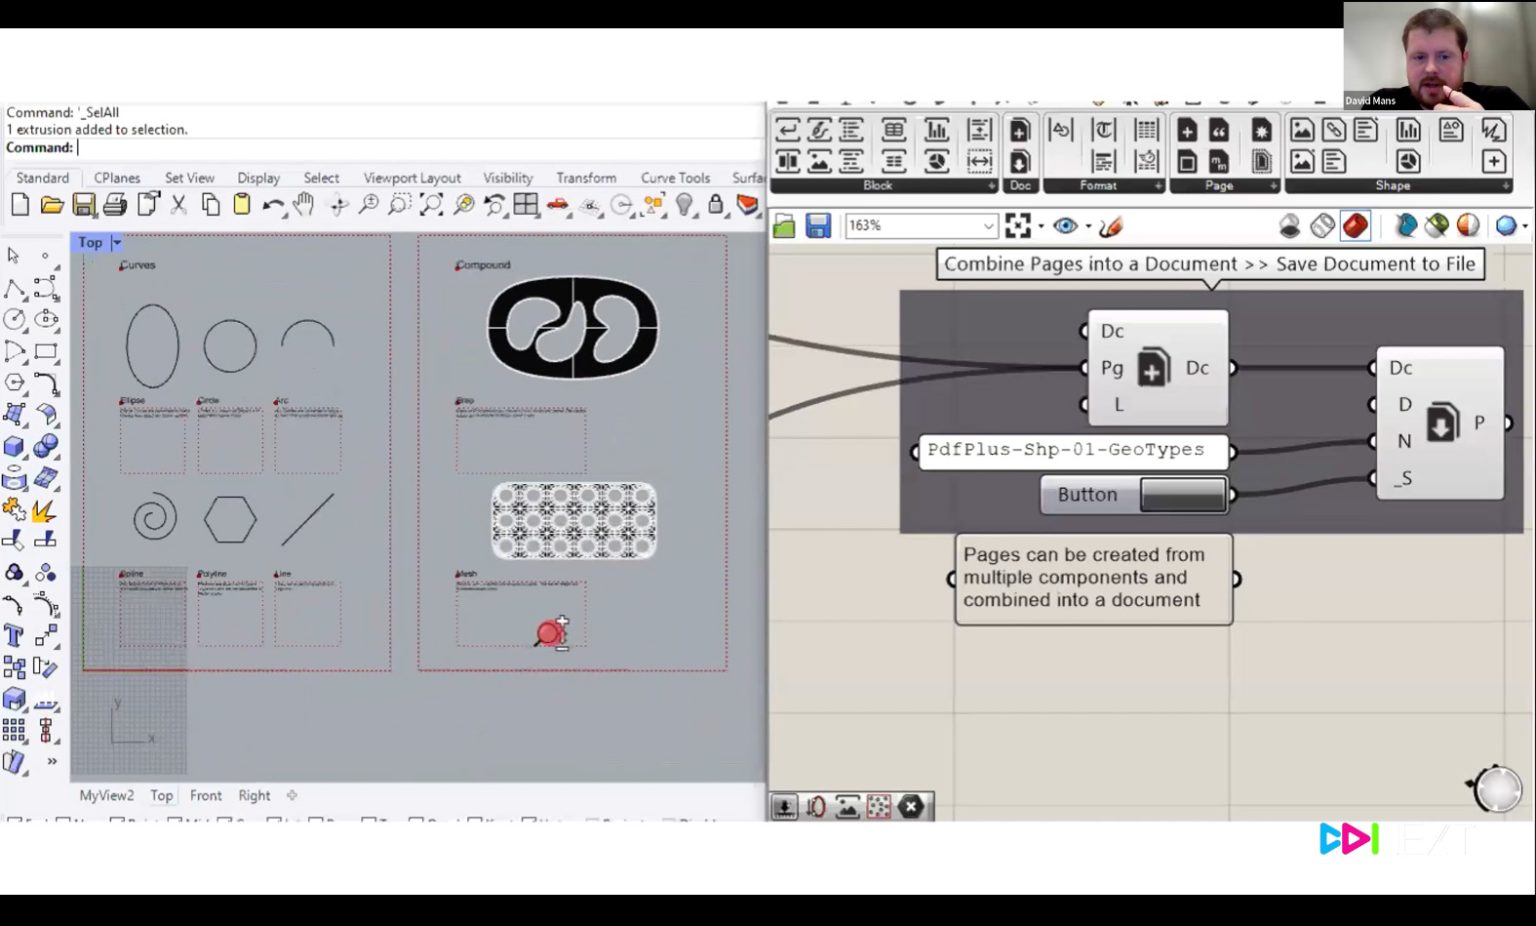1536x926 pixels.
Task: Switch to the Front viewport tab
Action: pos(205,796)
